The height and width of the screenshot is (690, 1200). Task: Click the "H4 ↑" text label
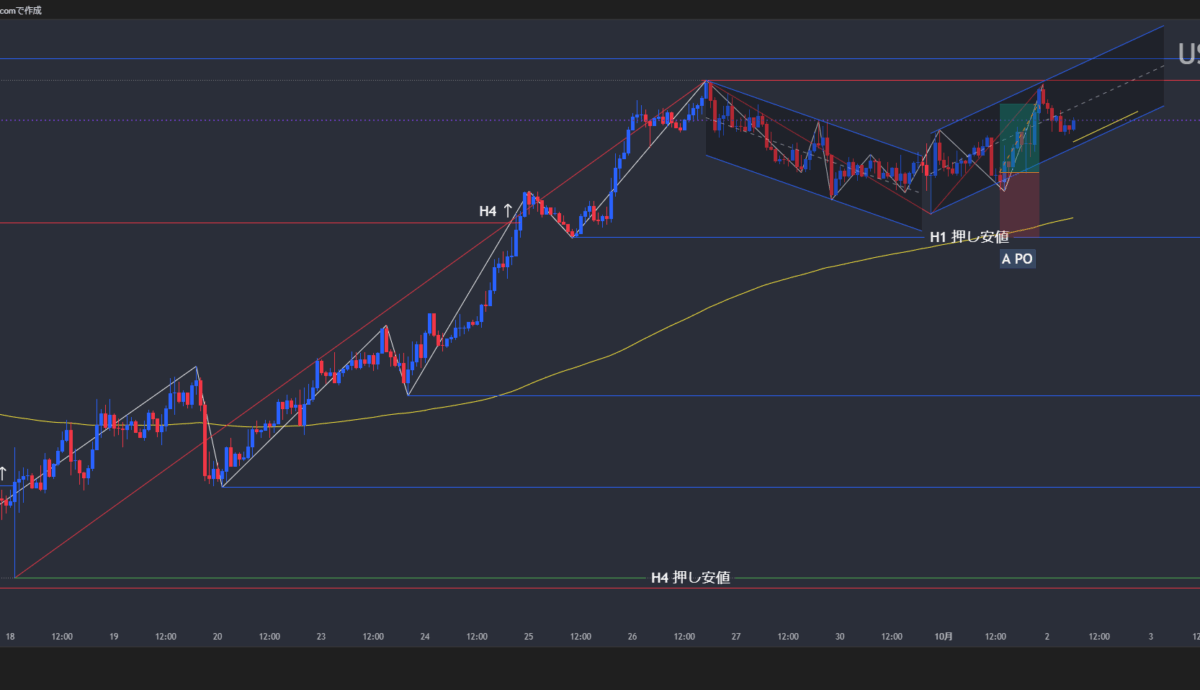coord(495,211)
